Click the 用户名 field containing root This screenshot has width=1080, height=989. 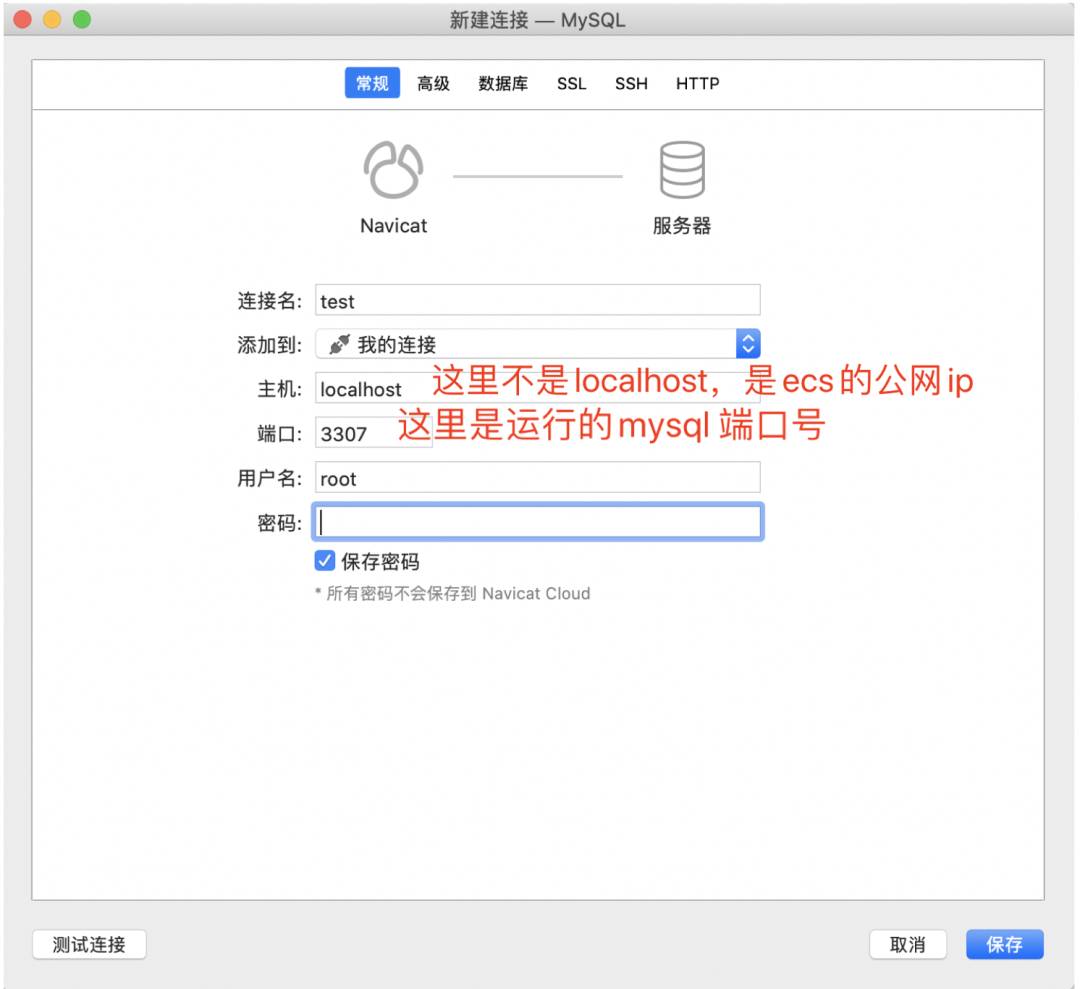coord(537,477)
